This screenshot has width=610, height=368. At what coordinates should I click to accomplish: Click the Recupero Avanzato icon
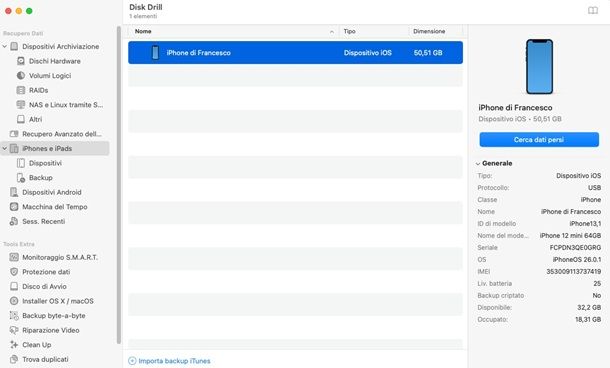pyautogui.click(x=14, y=134)
